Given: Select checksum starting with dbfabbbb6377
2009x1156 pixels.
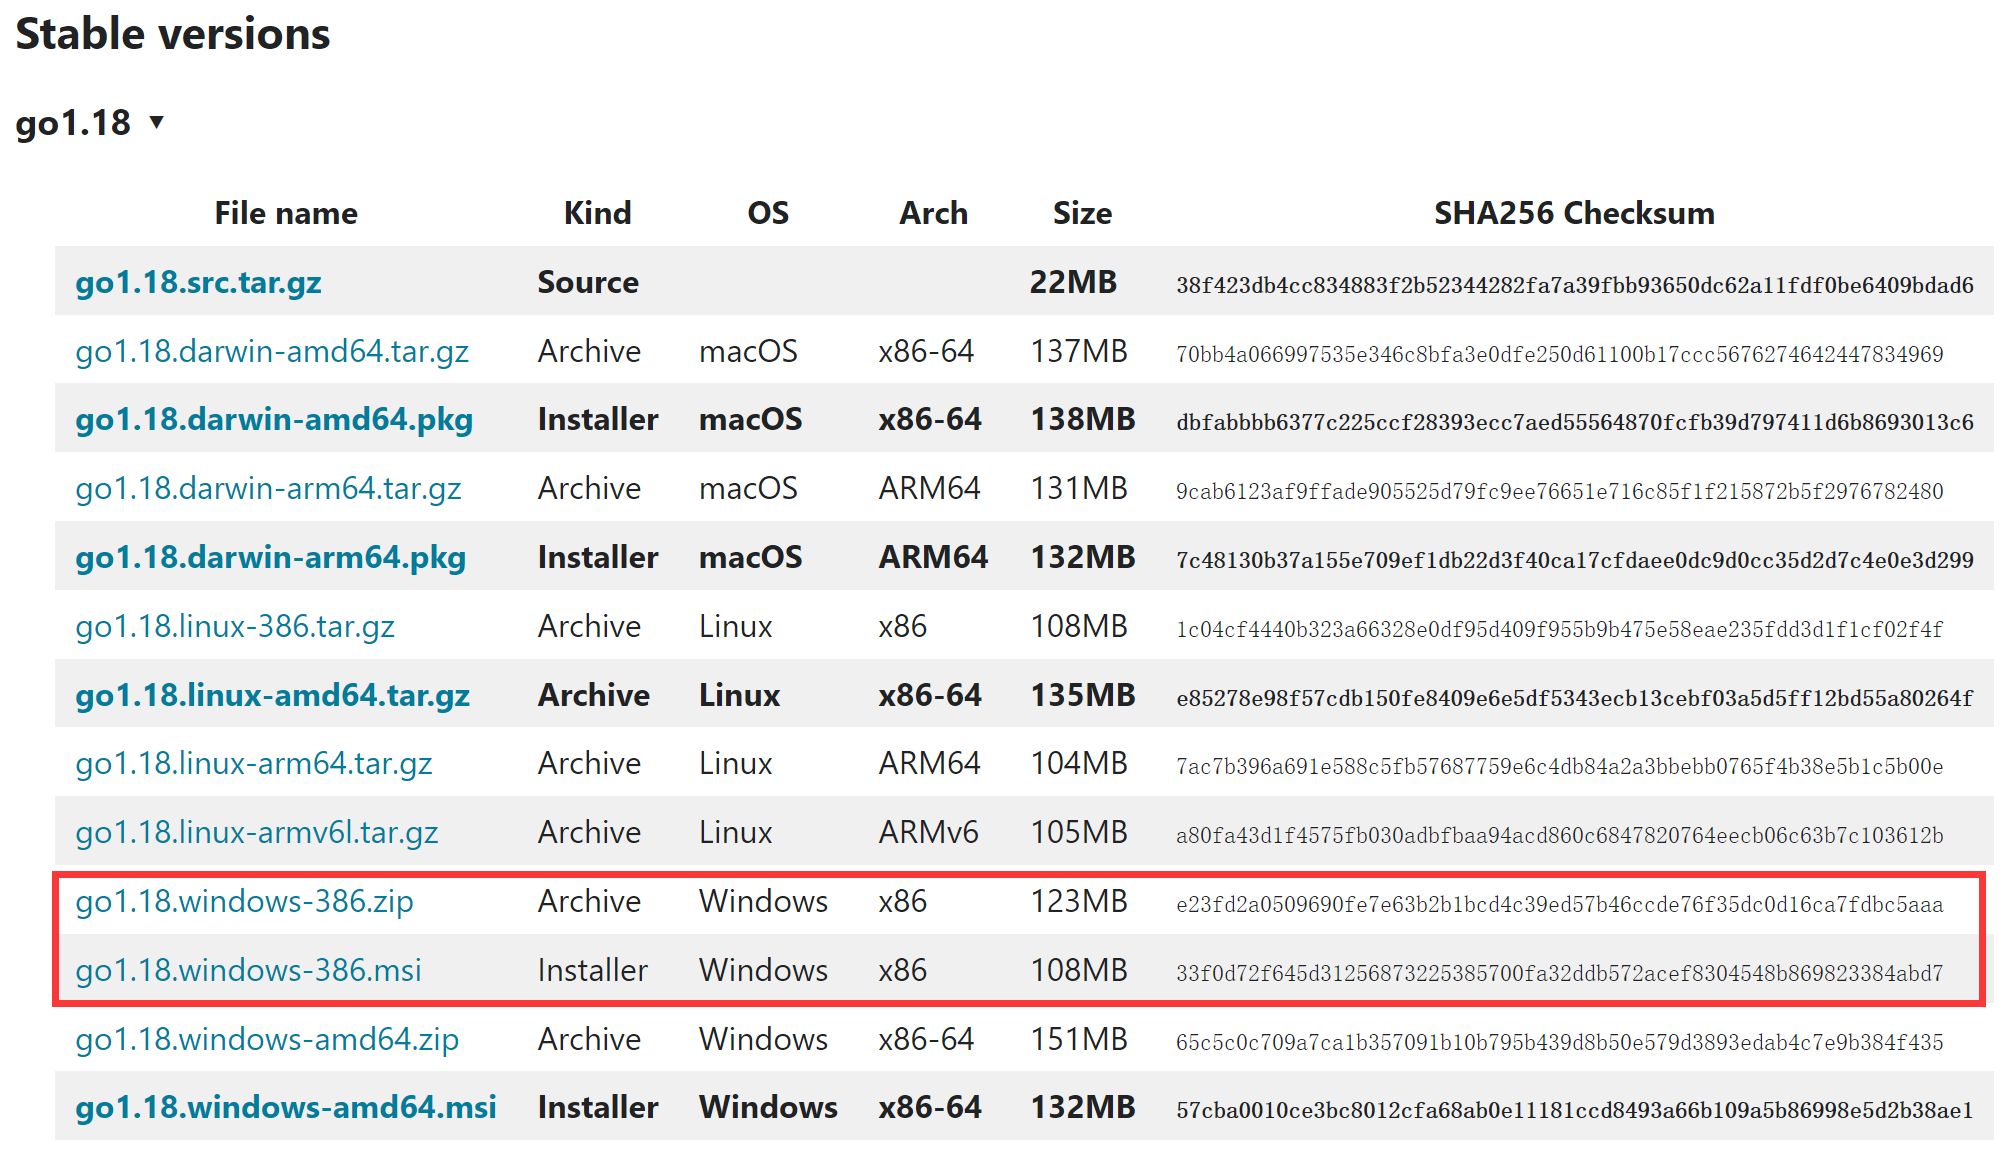Looking at the screenshot, I should [x=1575, y=422].
